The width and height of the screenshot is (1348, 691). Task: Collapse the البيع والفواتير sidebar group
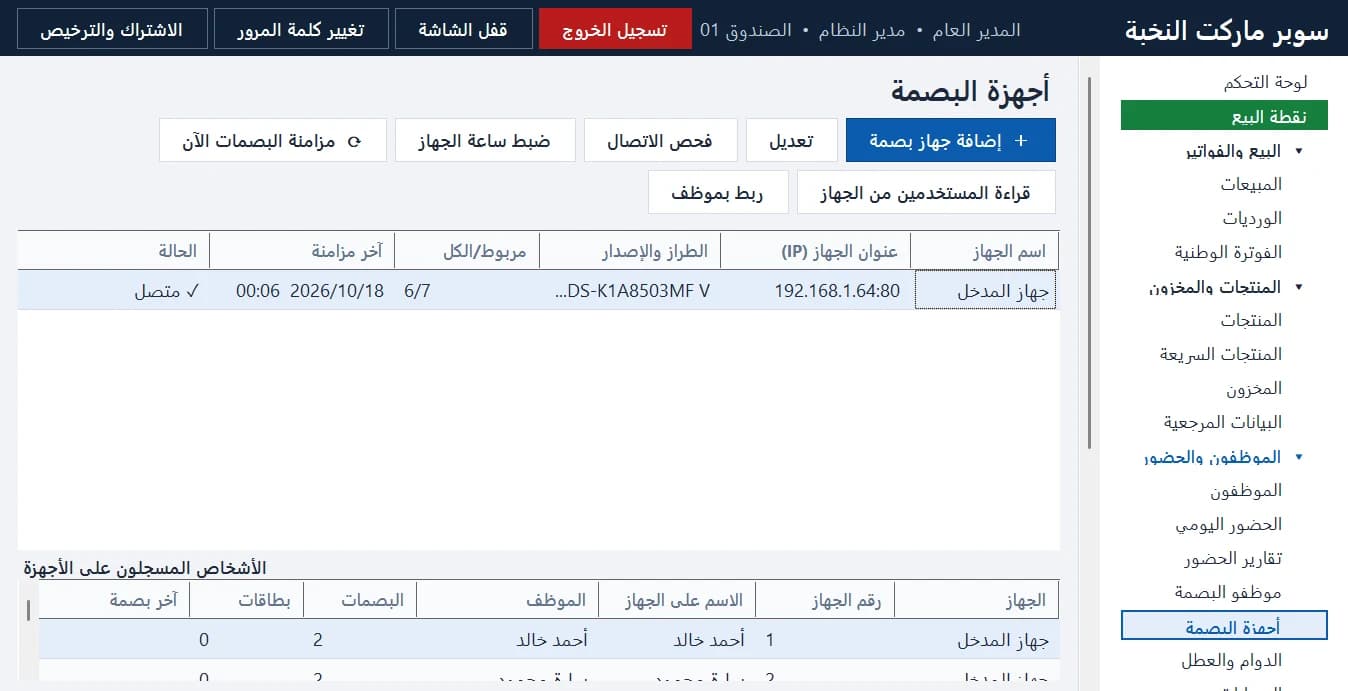1299,151
